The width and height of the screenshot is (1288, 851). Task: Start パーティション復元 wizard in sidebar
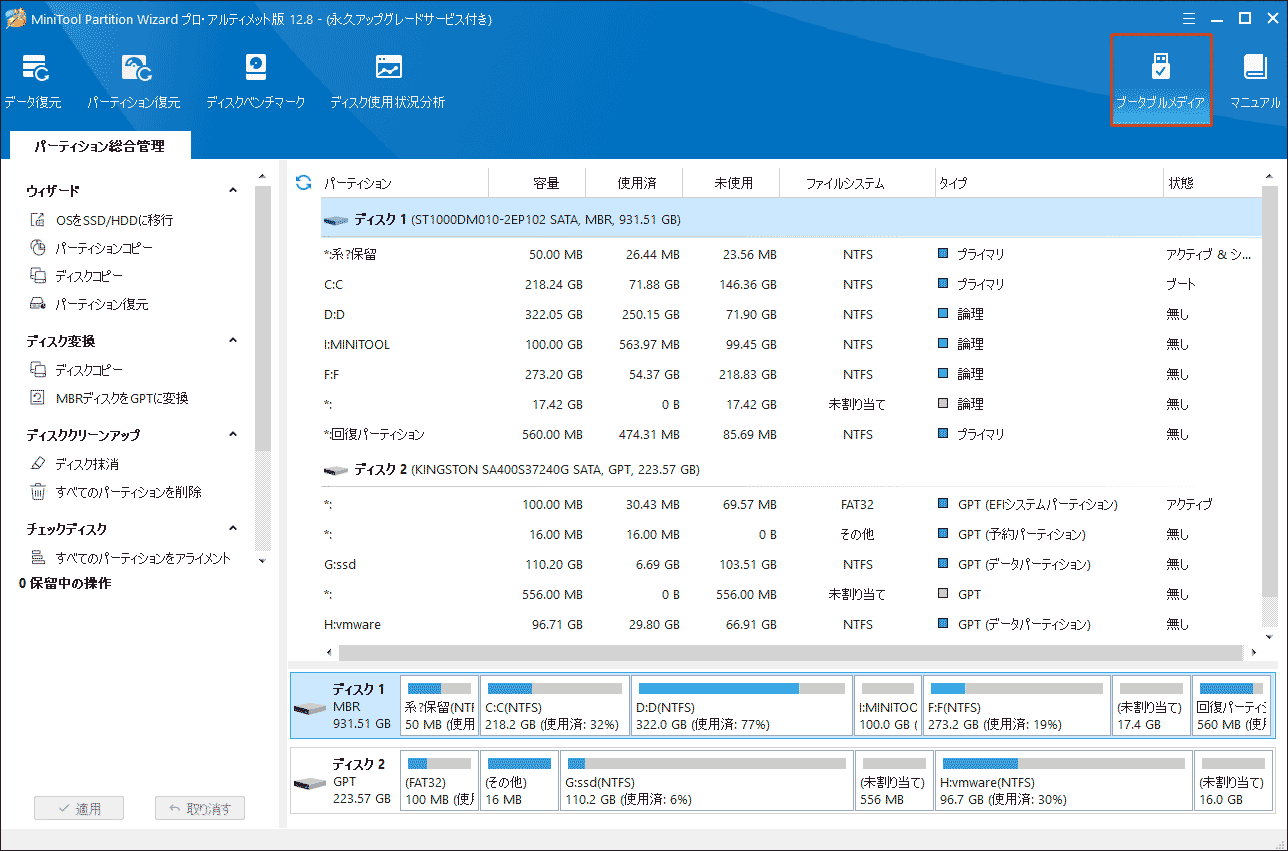click(x=90, y=304)
